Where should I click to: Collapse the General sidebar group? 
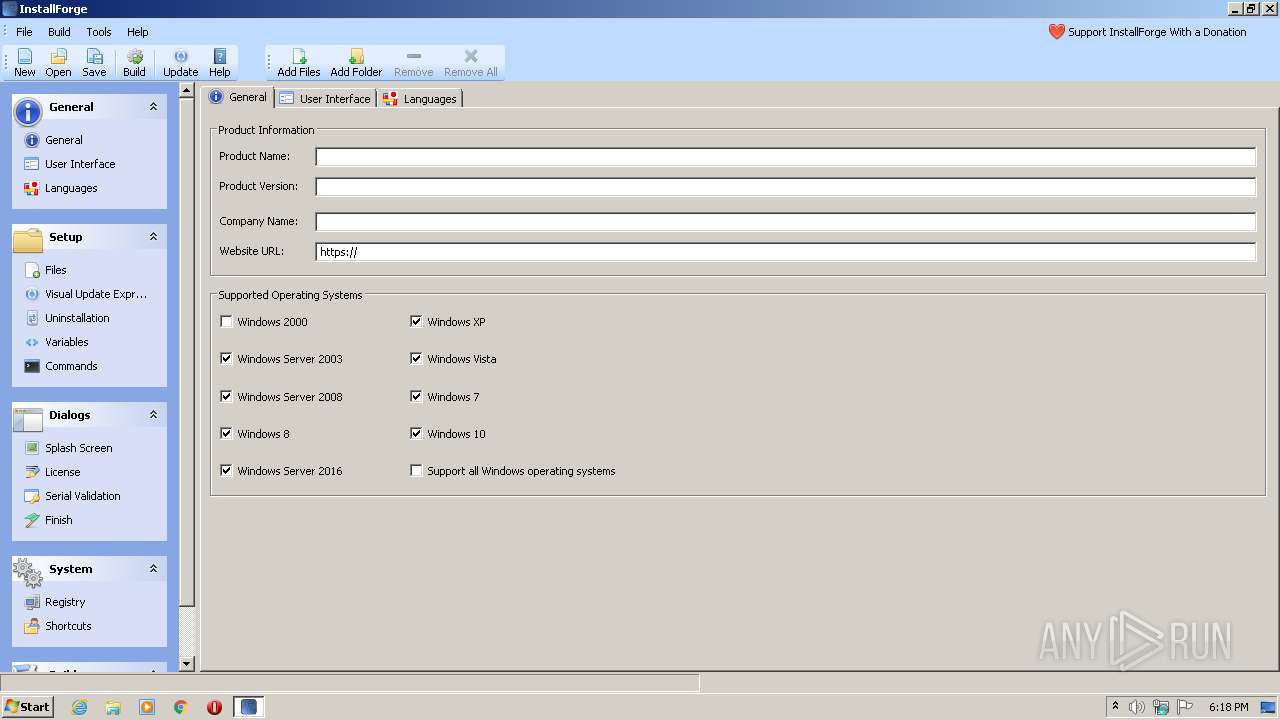click(x=153, y=107)
